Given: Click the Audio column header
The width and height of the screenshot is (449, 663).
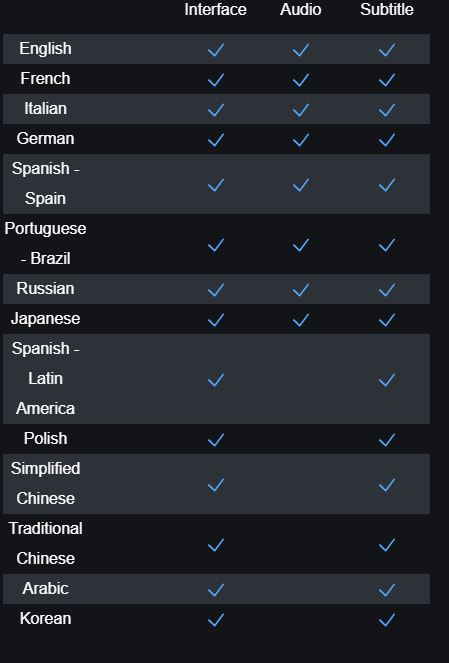Looking at the screenshot, I should [301, 9].
